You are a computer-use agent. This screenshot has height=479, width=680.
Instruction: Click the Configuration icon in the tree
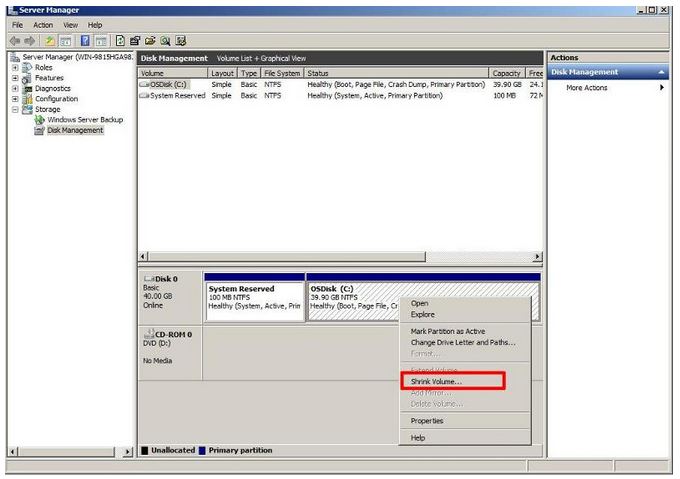click(27, 99)
